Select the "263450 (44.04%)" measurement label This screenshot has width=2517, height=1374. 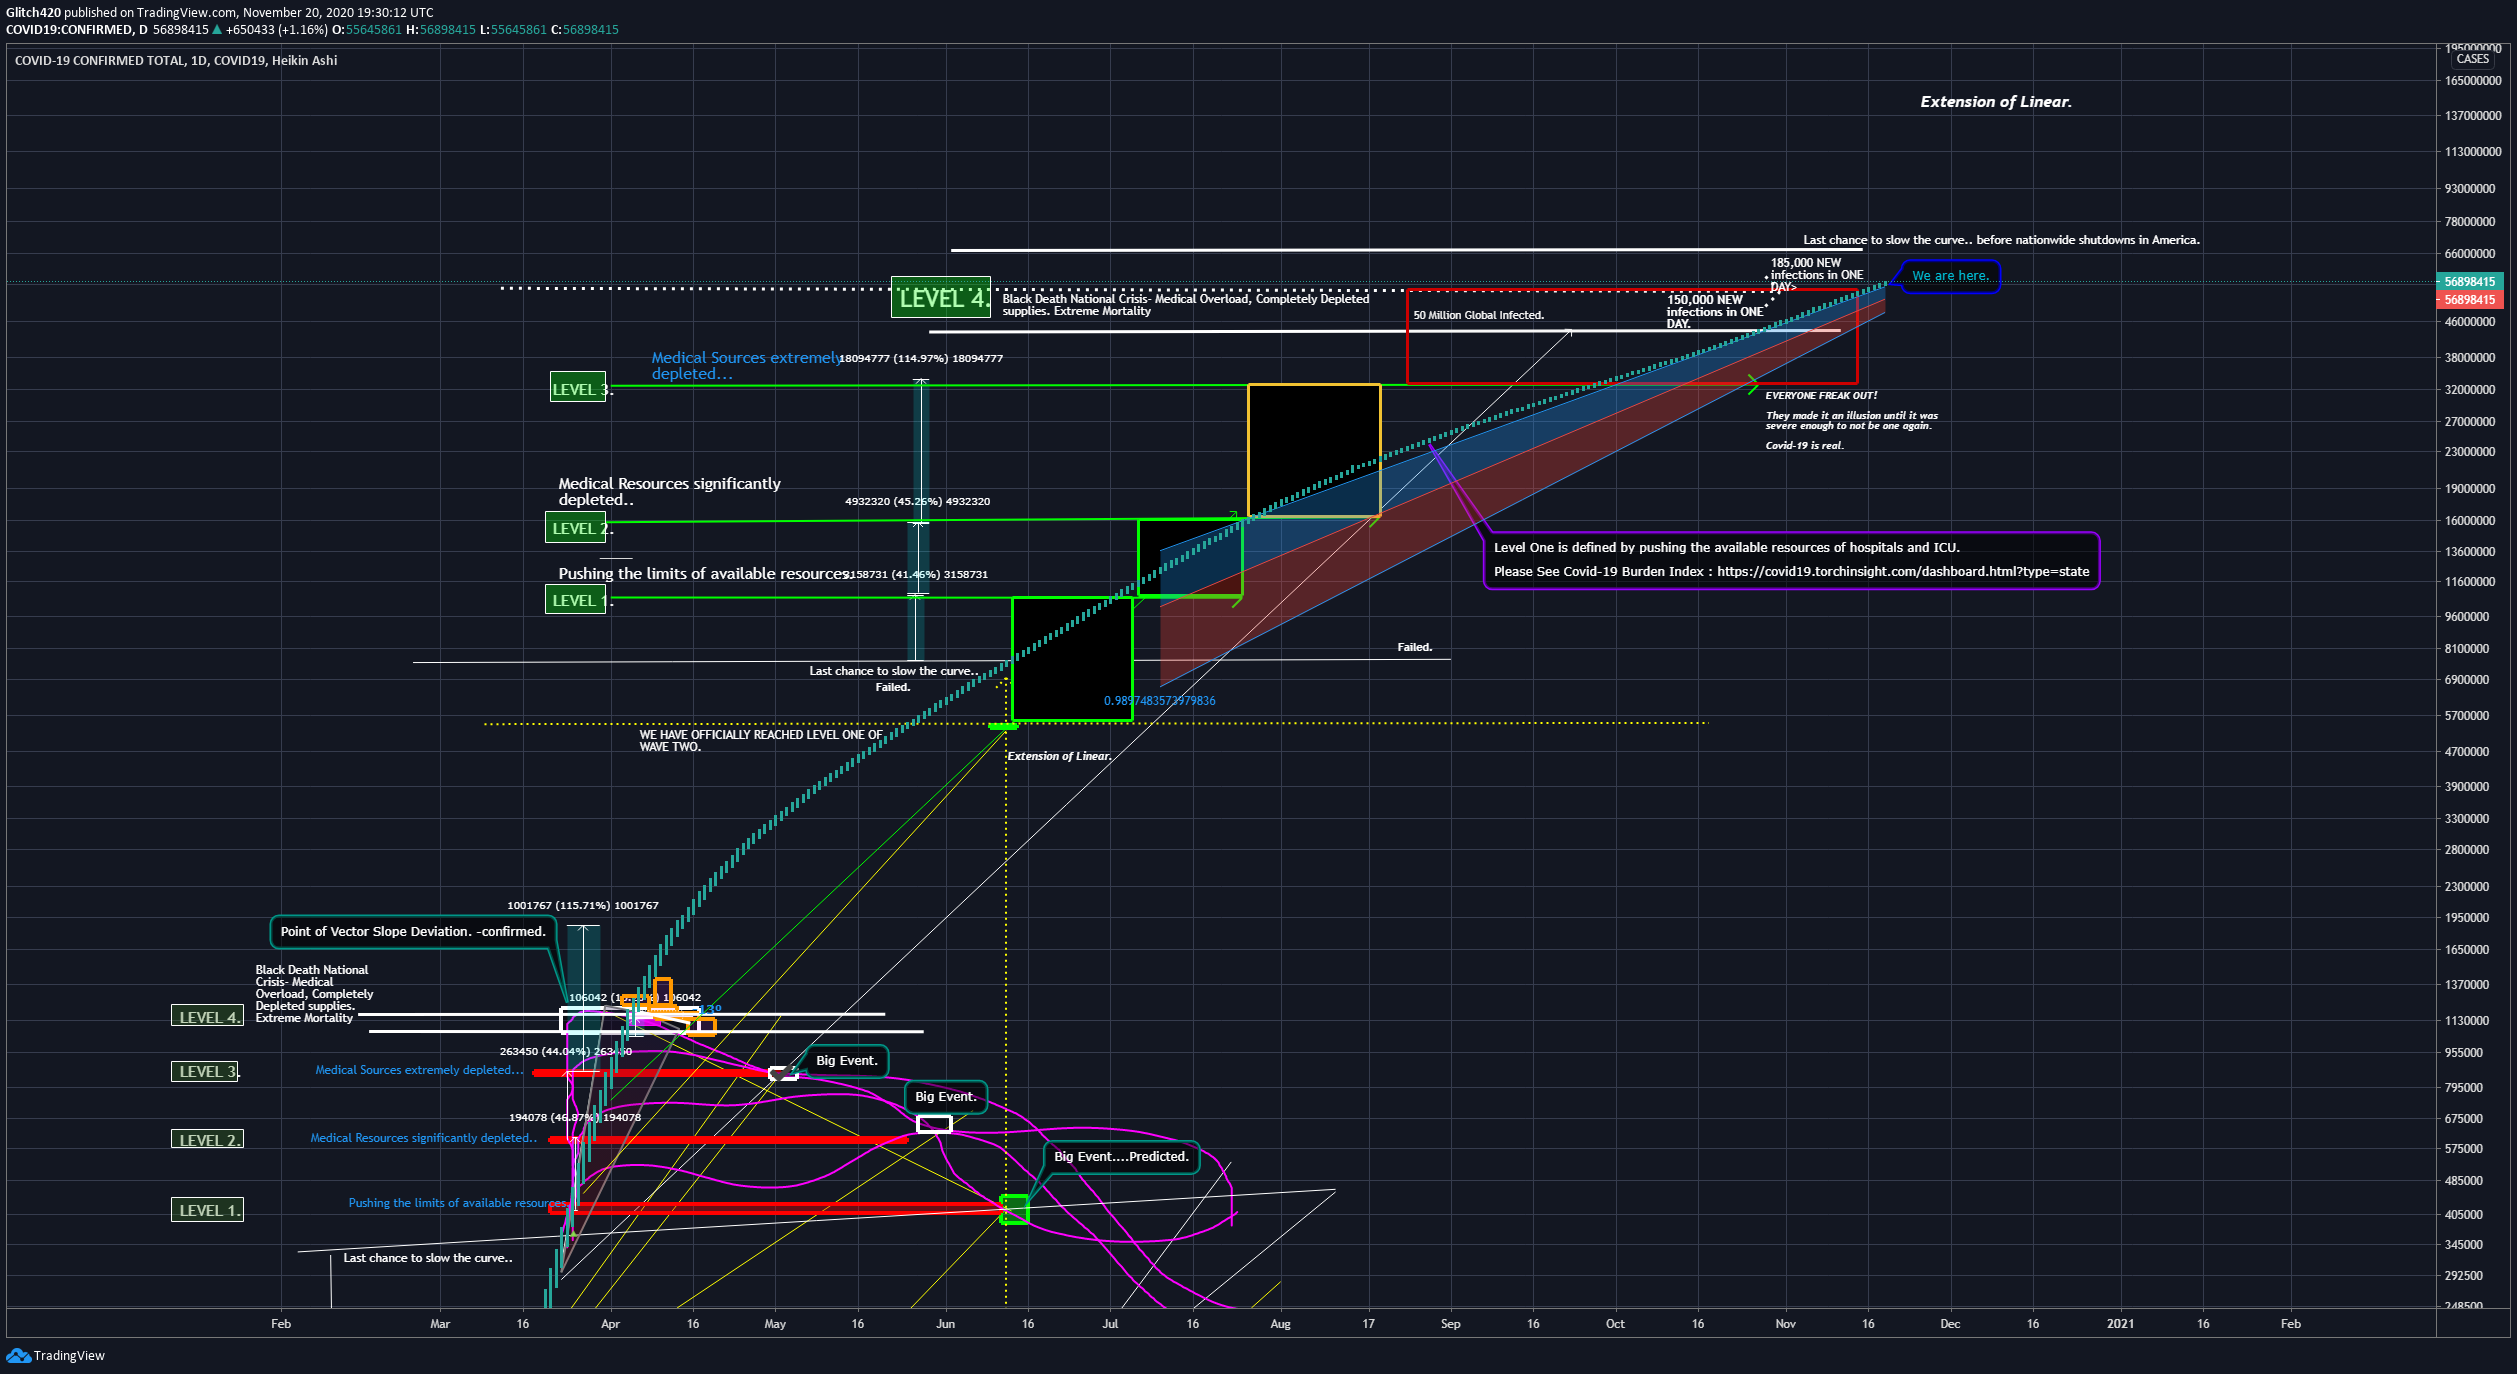pos(566,1051)
